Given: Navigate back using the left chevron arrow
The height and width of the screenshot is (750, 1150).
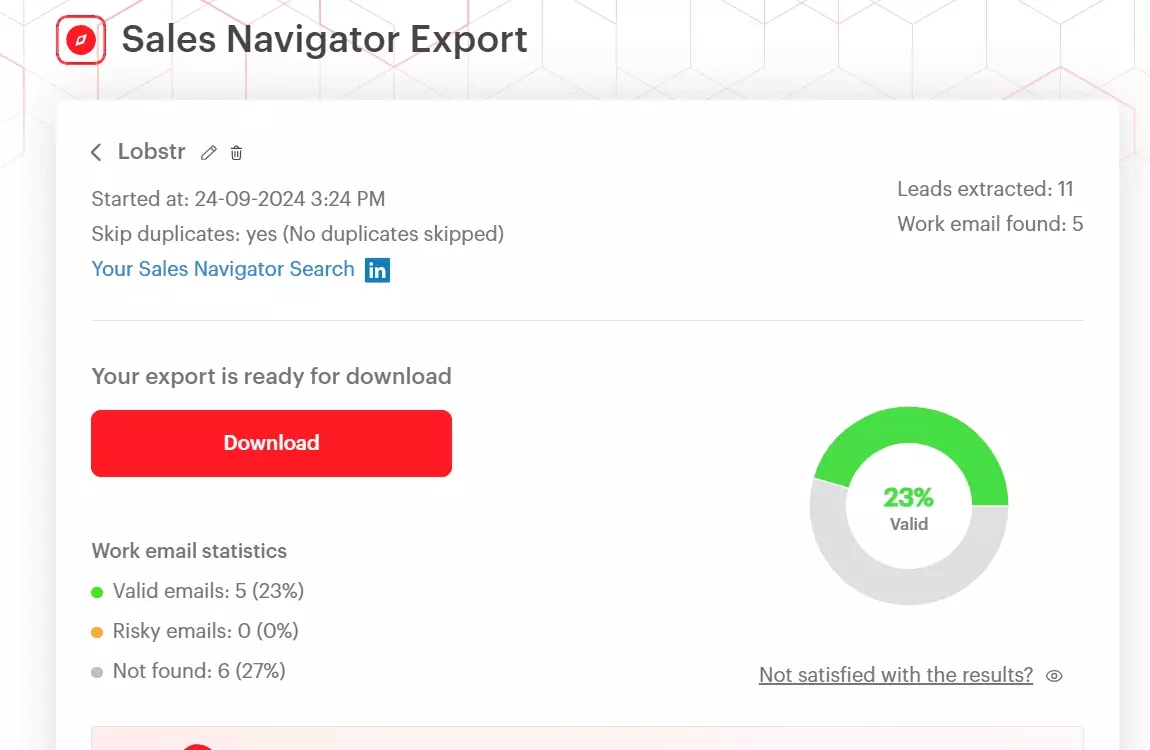Looking at the screenshot, I should pyautogui.click(x=96, y=151).
